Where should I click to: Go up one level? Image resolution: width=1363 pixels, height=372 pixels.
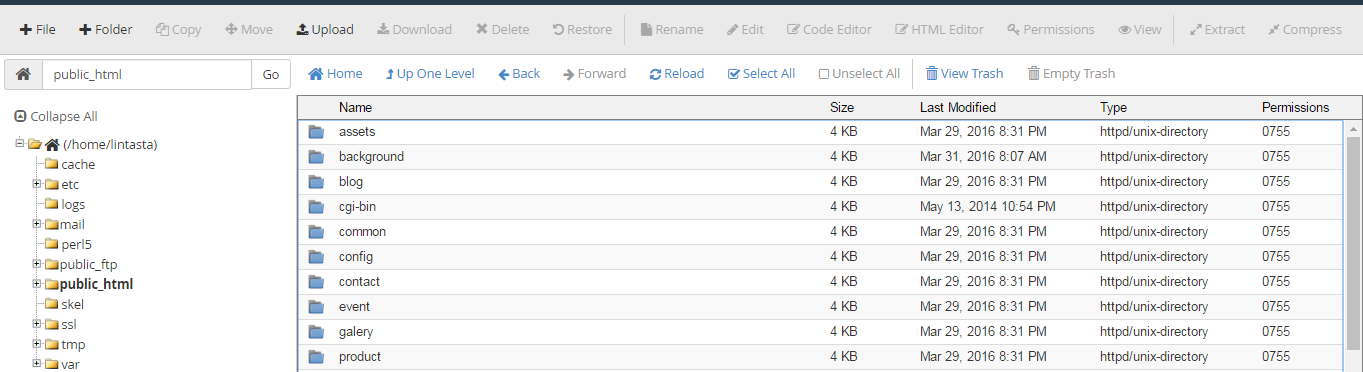coord(430,74)
